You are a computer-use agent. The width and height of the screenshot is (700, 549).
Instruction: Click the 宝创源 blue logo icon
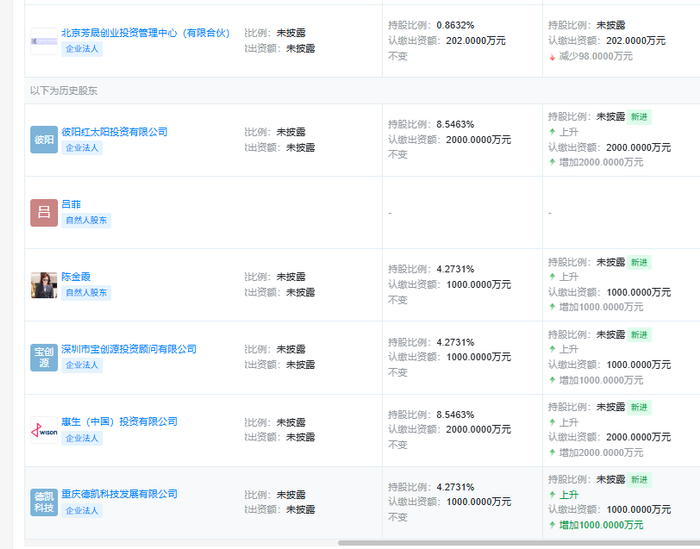(x=44, y=357)
